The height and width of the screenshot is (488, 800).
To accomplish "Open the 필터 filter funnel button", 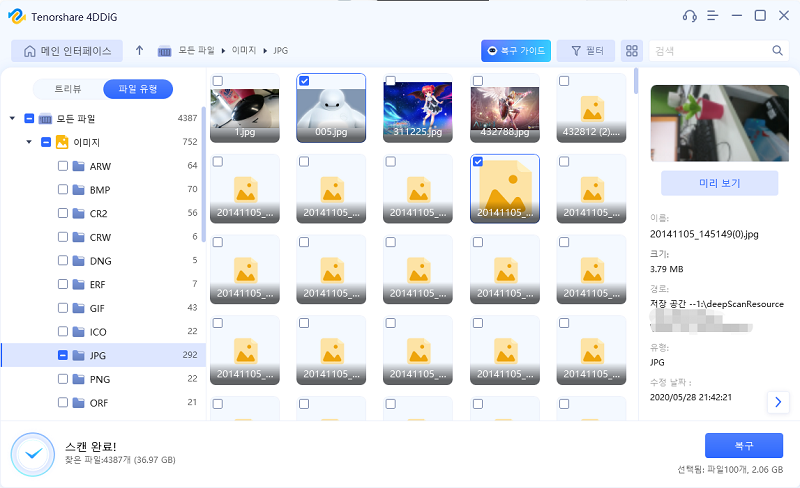I will (586, 51).
